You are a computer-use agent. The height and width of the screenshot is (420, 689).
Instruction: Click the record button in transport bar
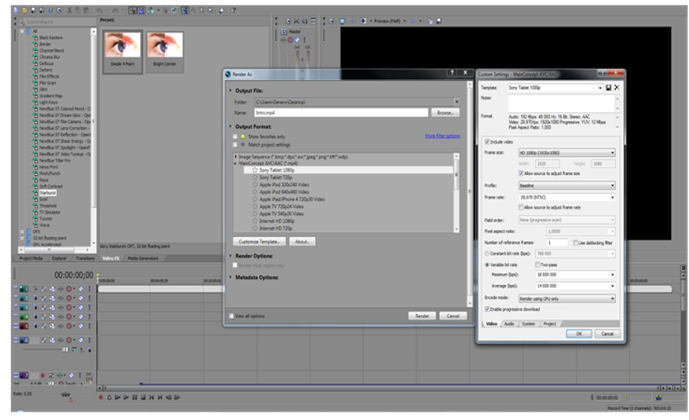tap(103, 397)
